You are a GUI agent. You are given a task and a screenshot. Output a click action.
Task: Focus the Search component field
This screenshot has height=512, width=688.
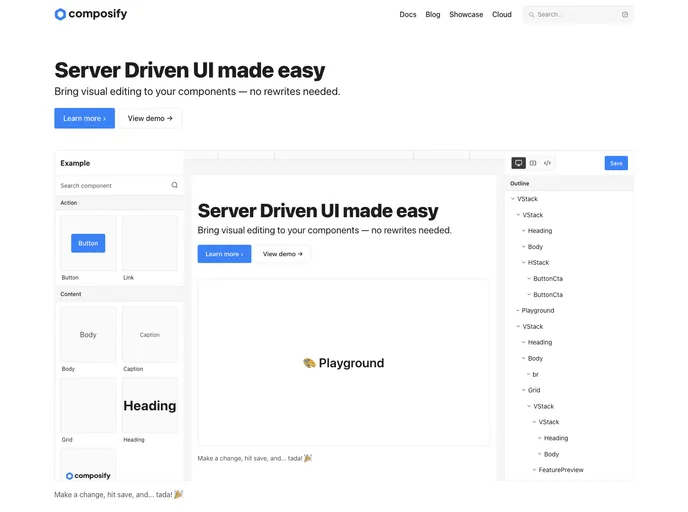[119, 185]
